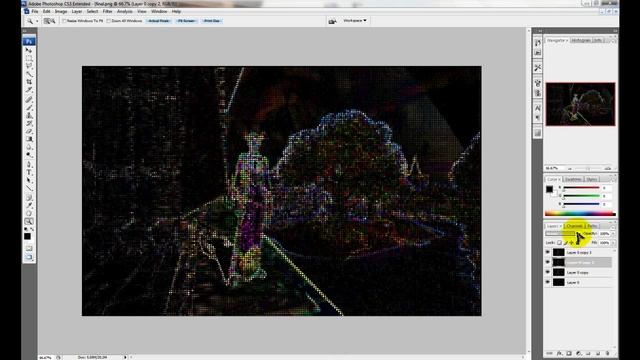
Task: Select the Brush tool
Action: click(29, 108)
